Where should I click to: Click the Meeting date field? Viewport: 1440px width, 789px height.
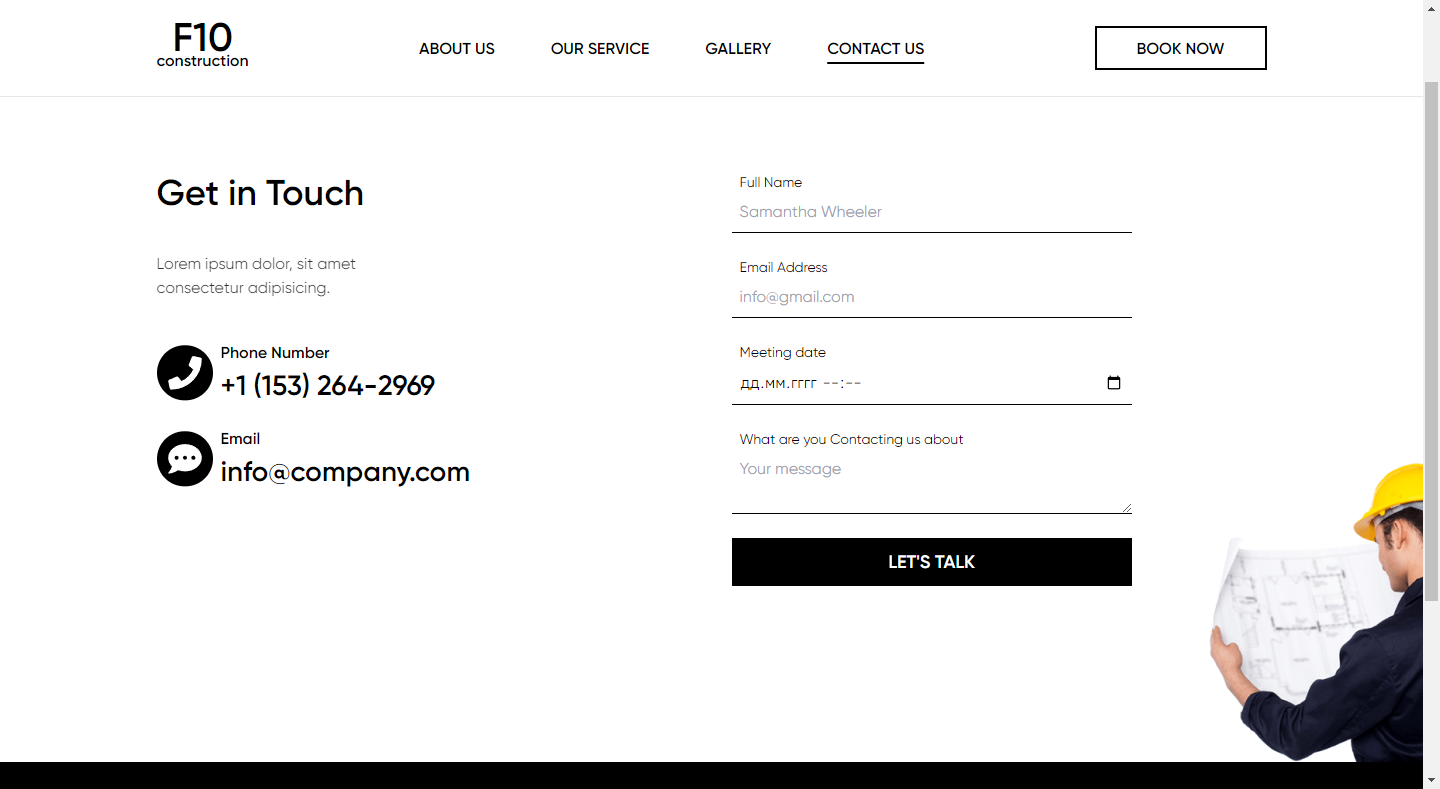(900, 383)
